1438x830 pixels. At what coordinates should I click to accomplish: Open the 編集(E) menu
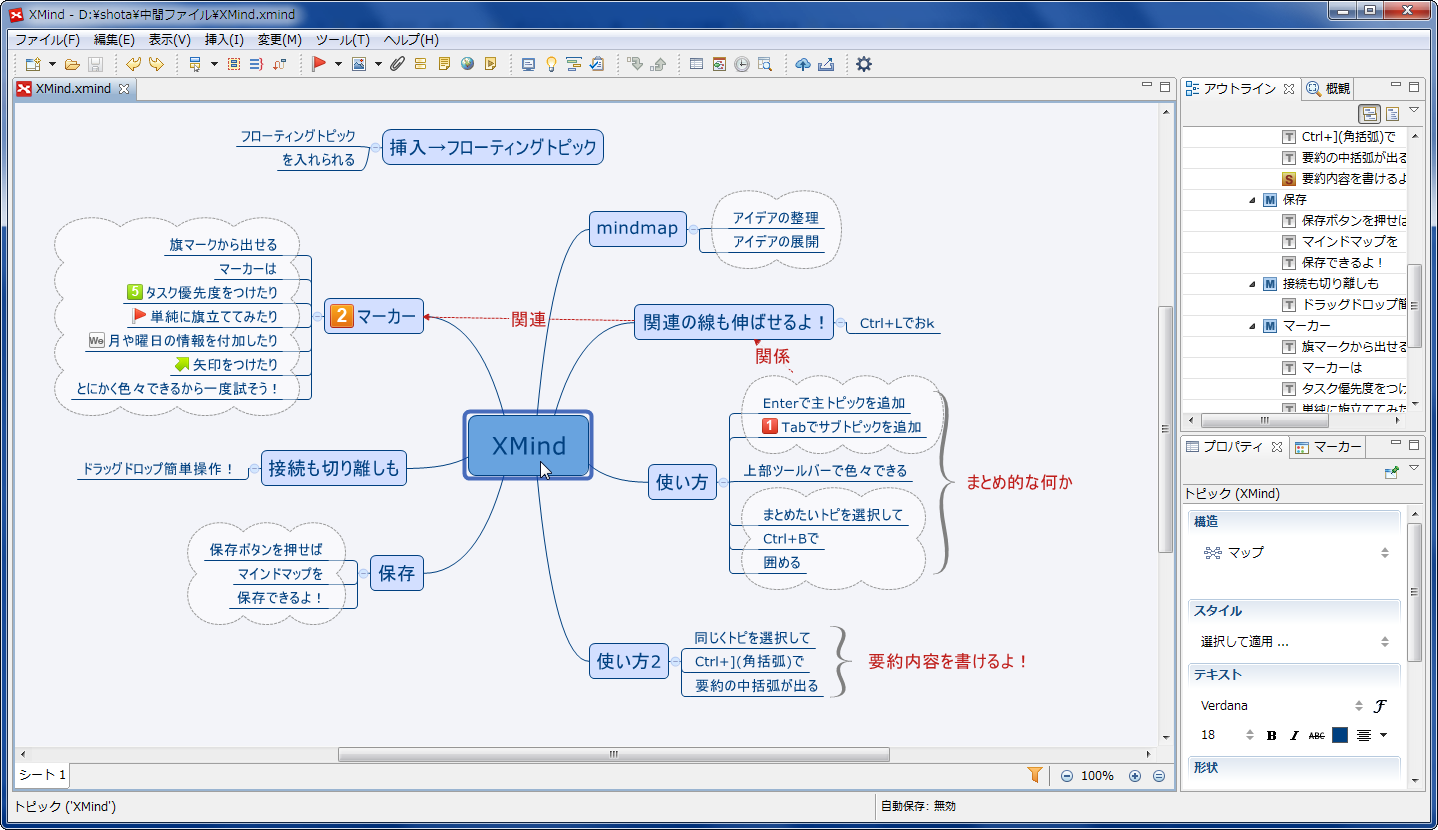[x=114, y=40]
